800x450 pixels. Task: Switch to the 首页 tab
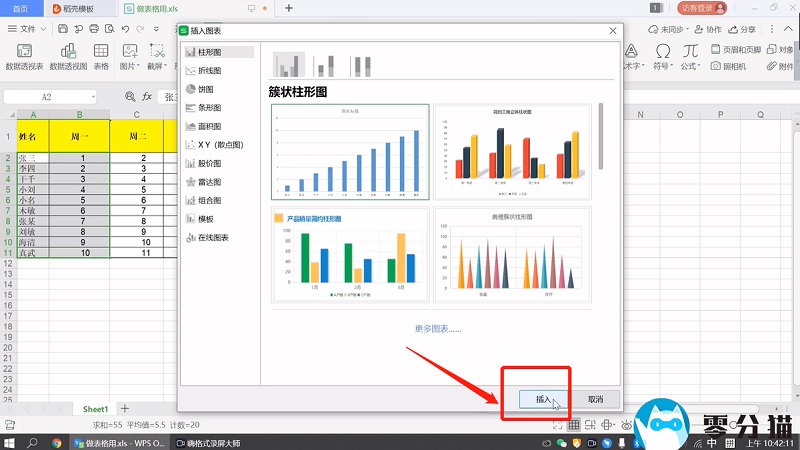tap(20, 8)
